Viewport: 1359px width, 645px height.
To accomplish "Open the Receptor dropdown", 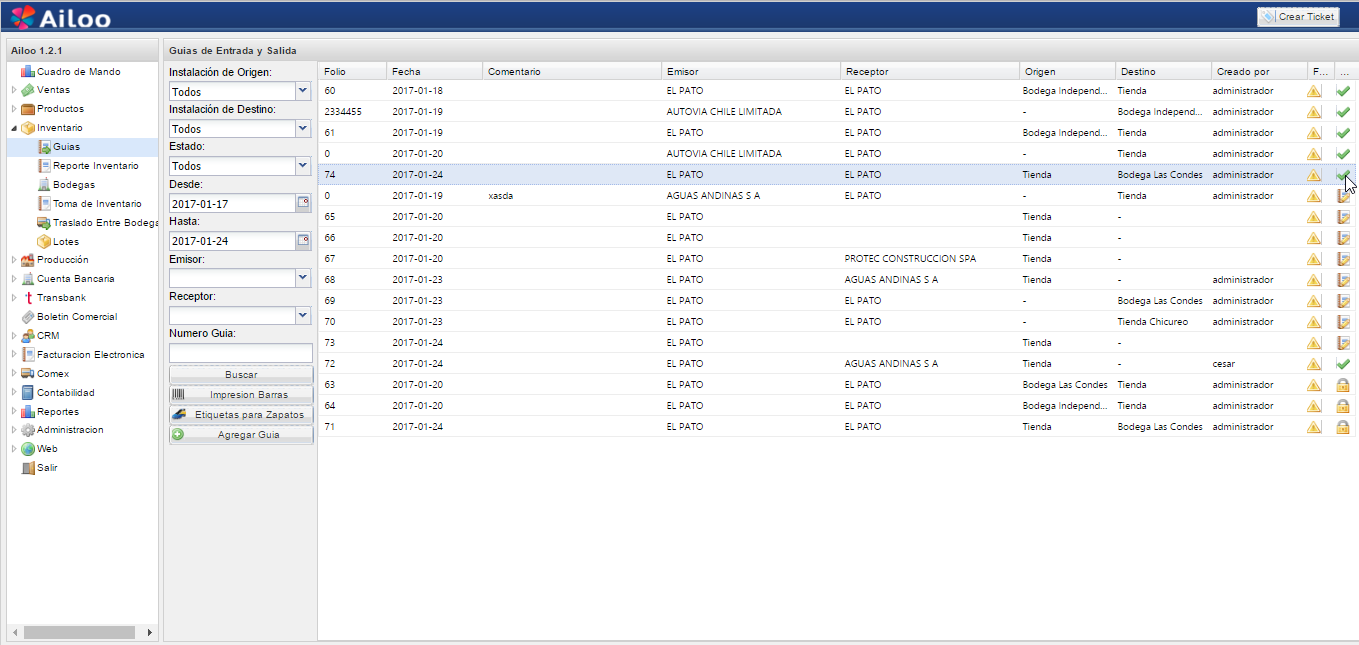I will pos(303,316).
